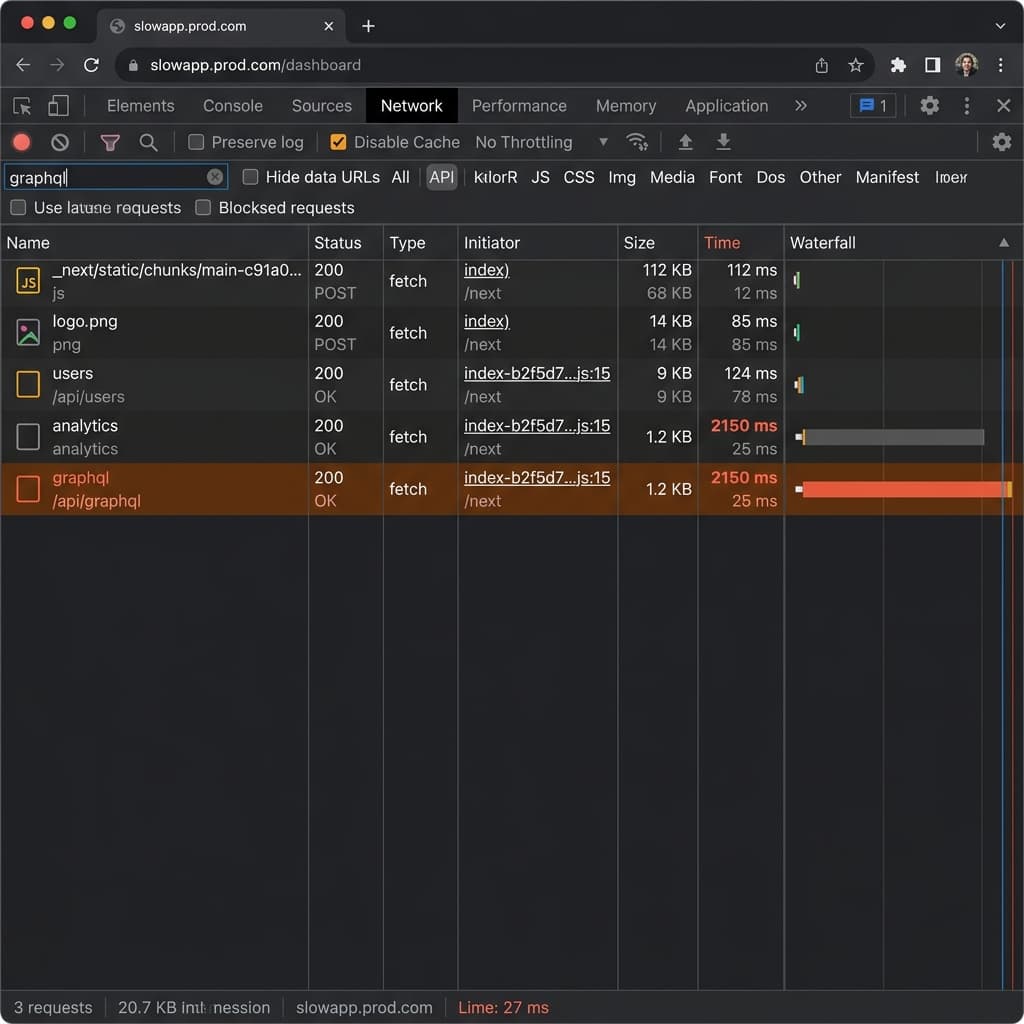Select the main-c91a0 JS chunk request
The height and width of the screenshot is (1024, 1024).
click(512, 281)
